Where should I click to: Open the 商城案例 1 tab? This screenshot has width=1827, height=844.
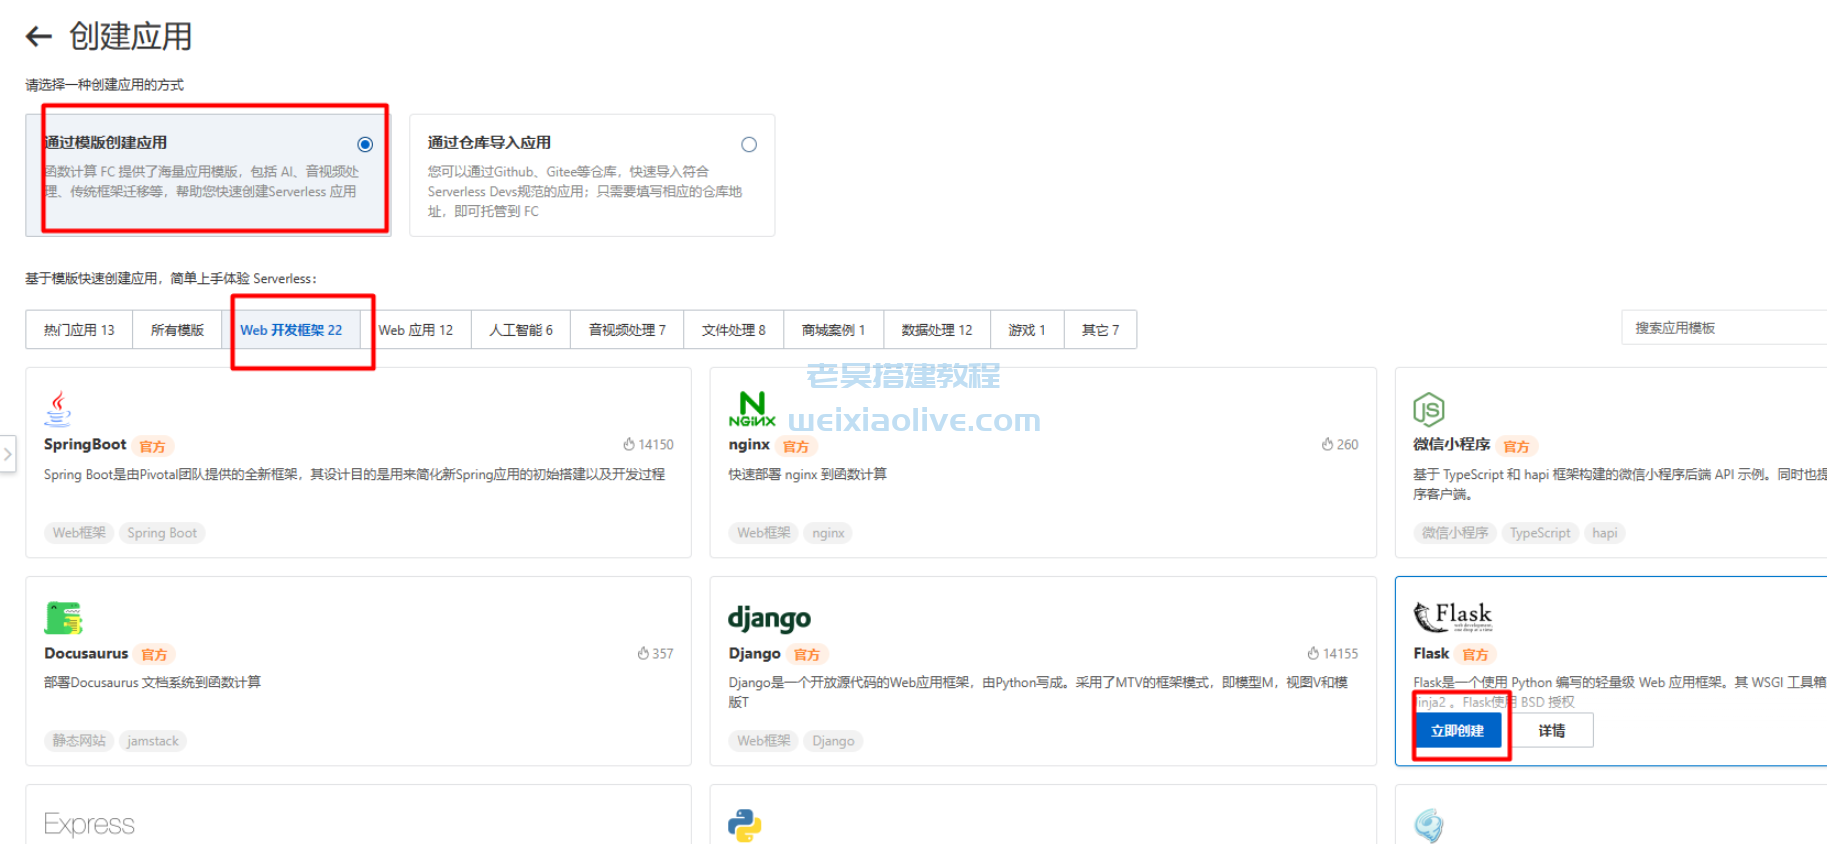(833, 329)
